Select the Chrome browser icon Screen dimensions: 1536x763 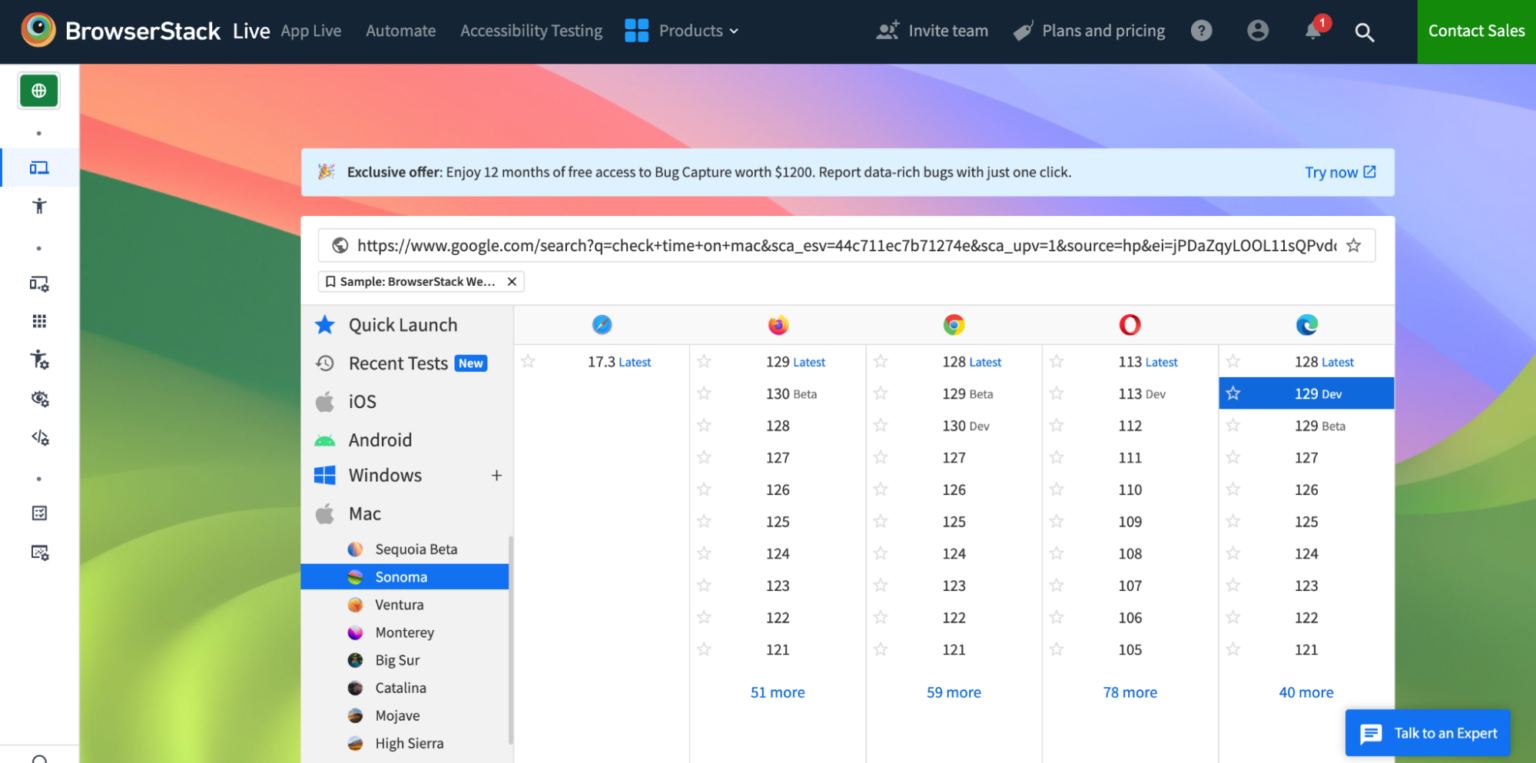click(953, 324)
